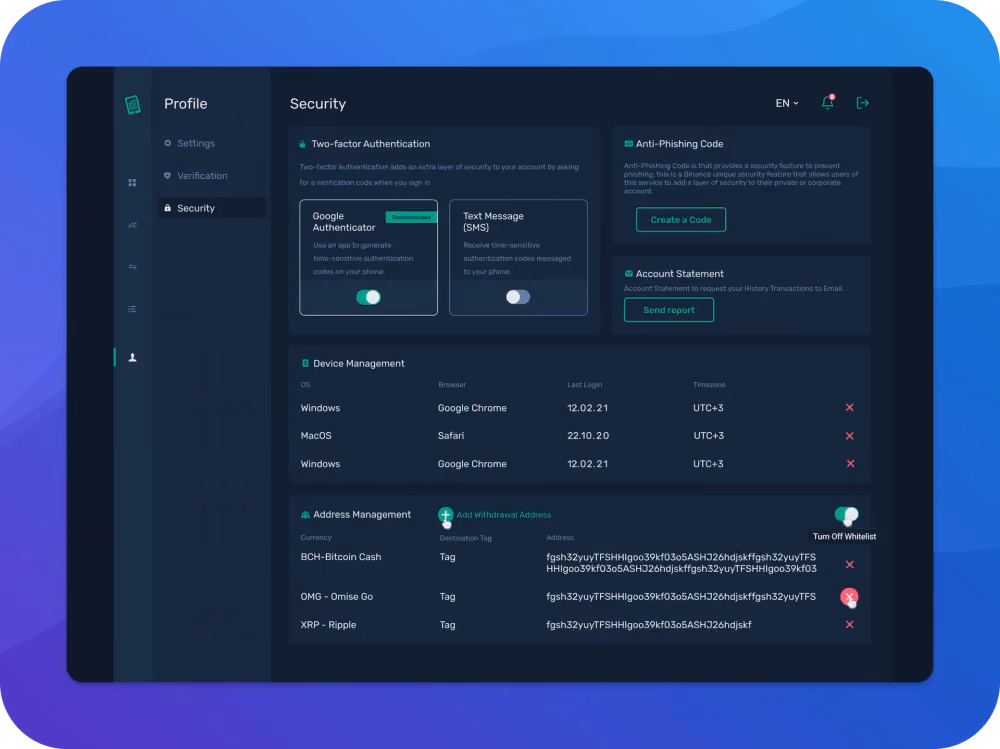Click the Send report button
This screenshot has height=749, width=1000.
668,310
